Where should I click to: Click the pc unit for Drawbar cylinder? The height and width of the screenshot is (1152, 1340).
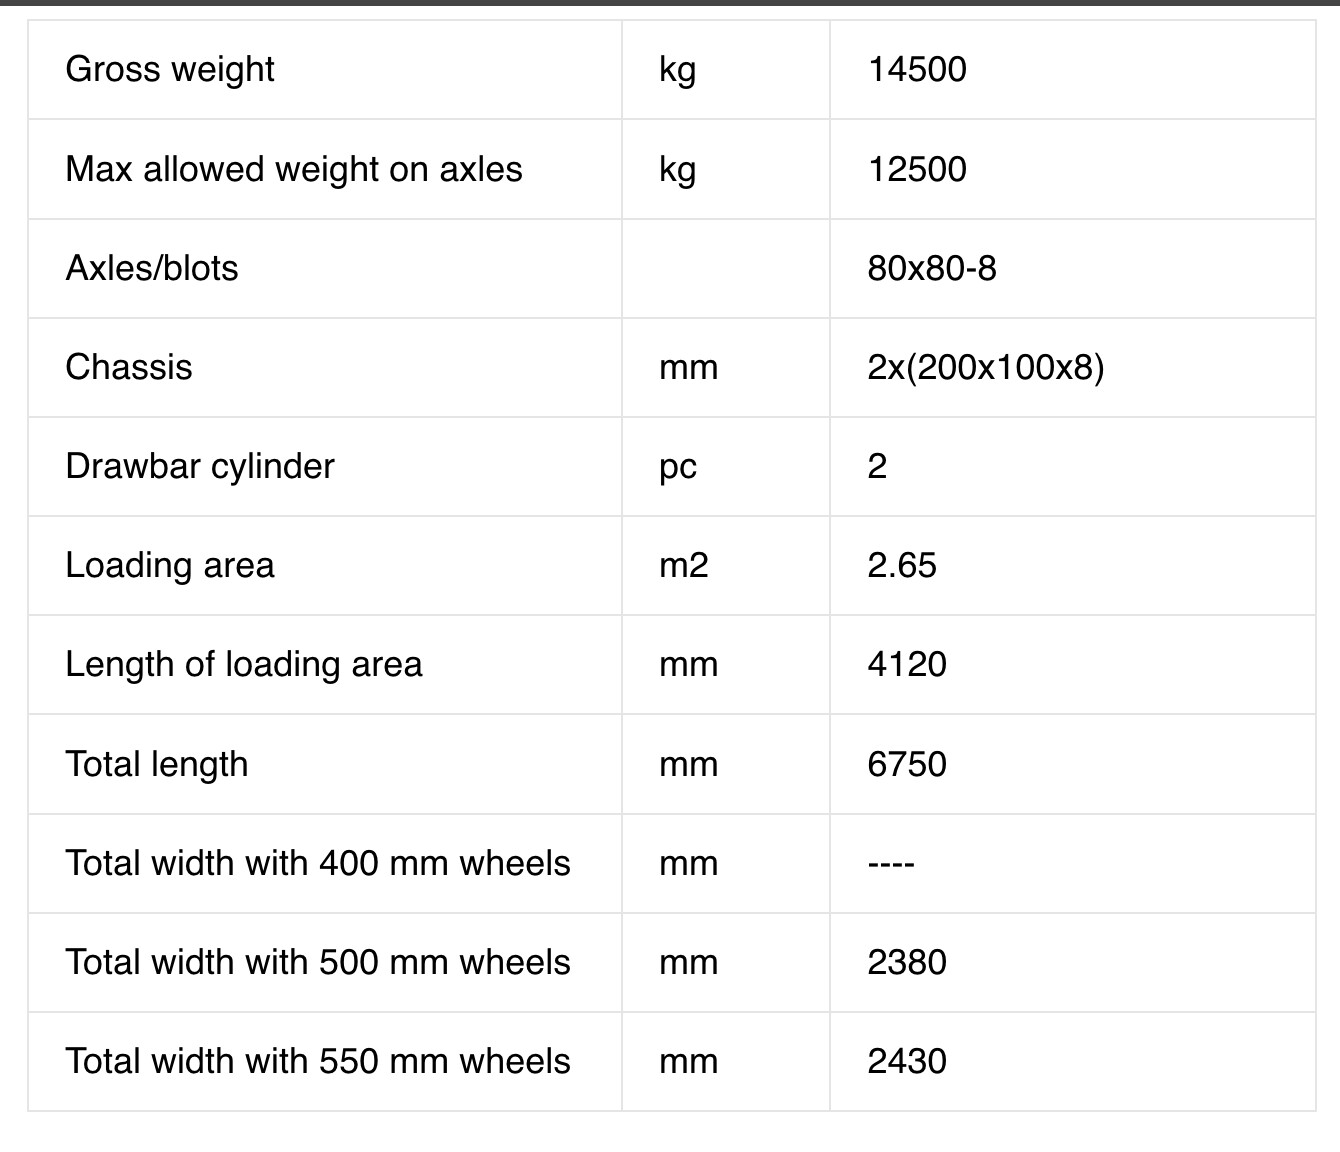[678, 468]
